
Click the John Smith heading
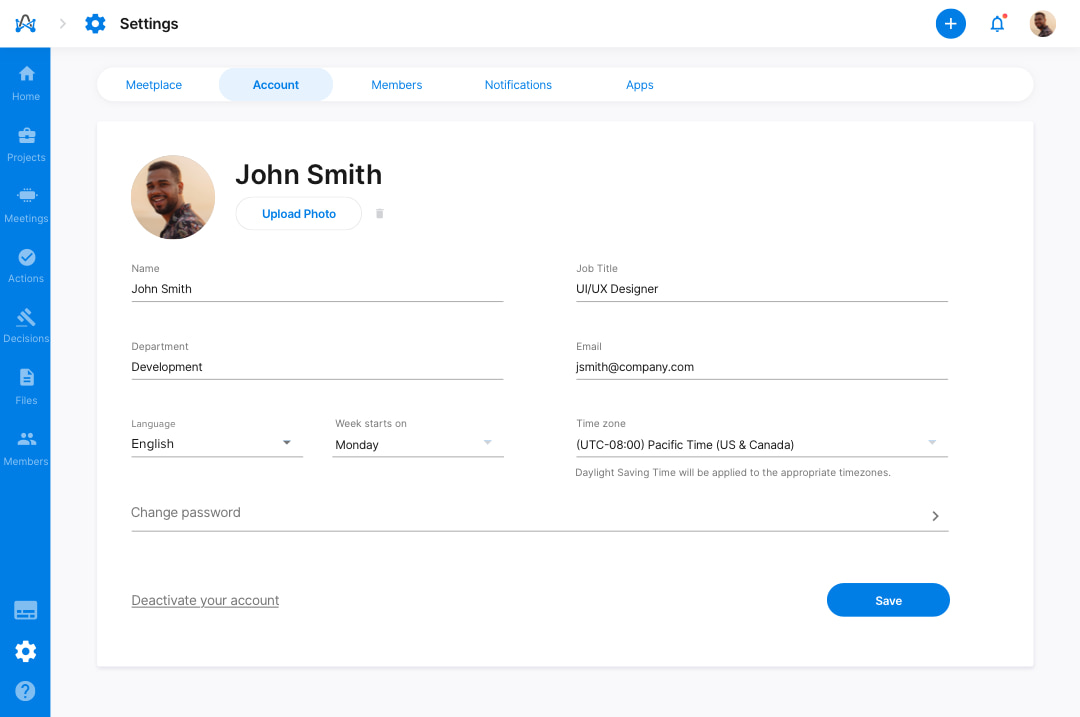[x=309, y=174]
